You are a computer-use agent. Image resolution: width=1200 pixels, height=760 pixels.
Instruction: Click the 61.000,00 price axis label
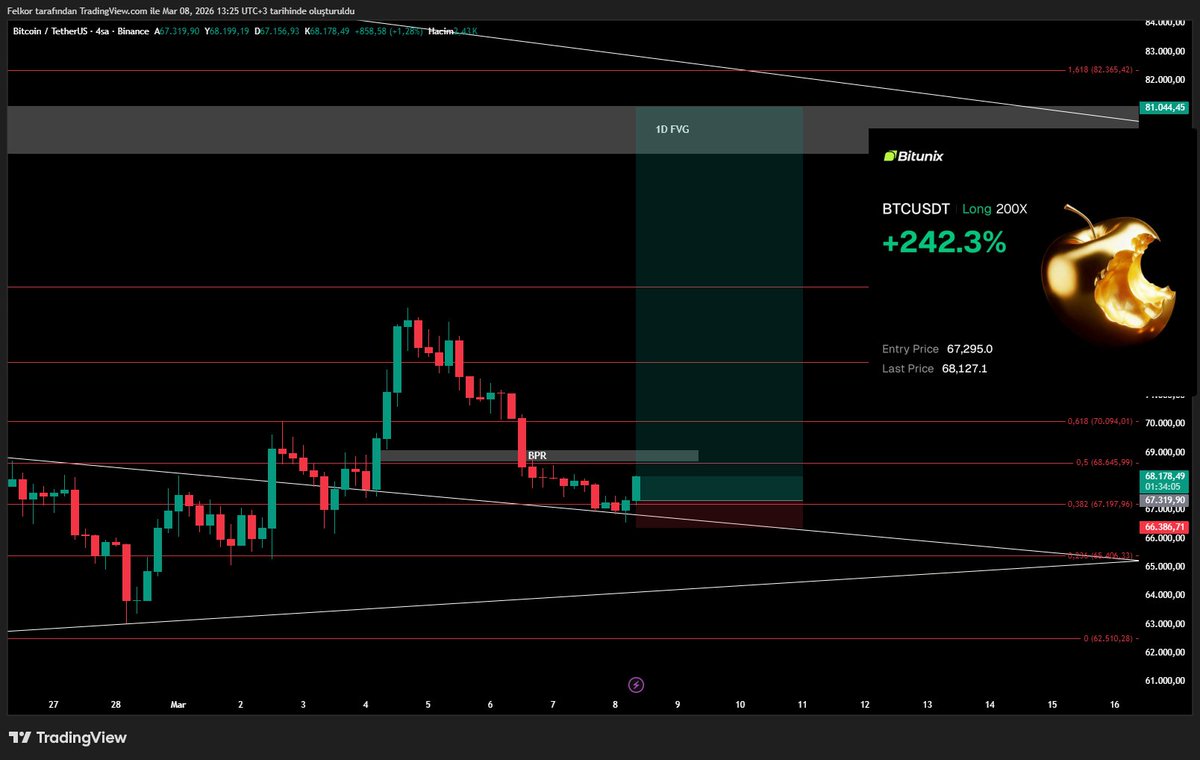tap(1165, 681)
